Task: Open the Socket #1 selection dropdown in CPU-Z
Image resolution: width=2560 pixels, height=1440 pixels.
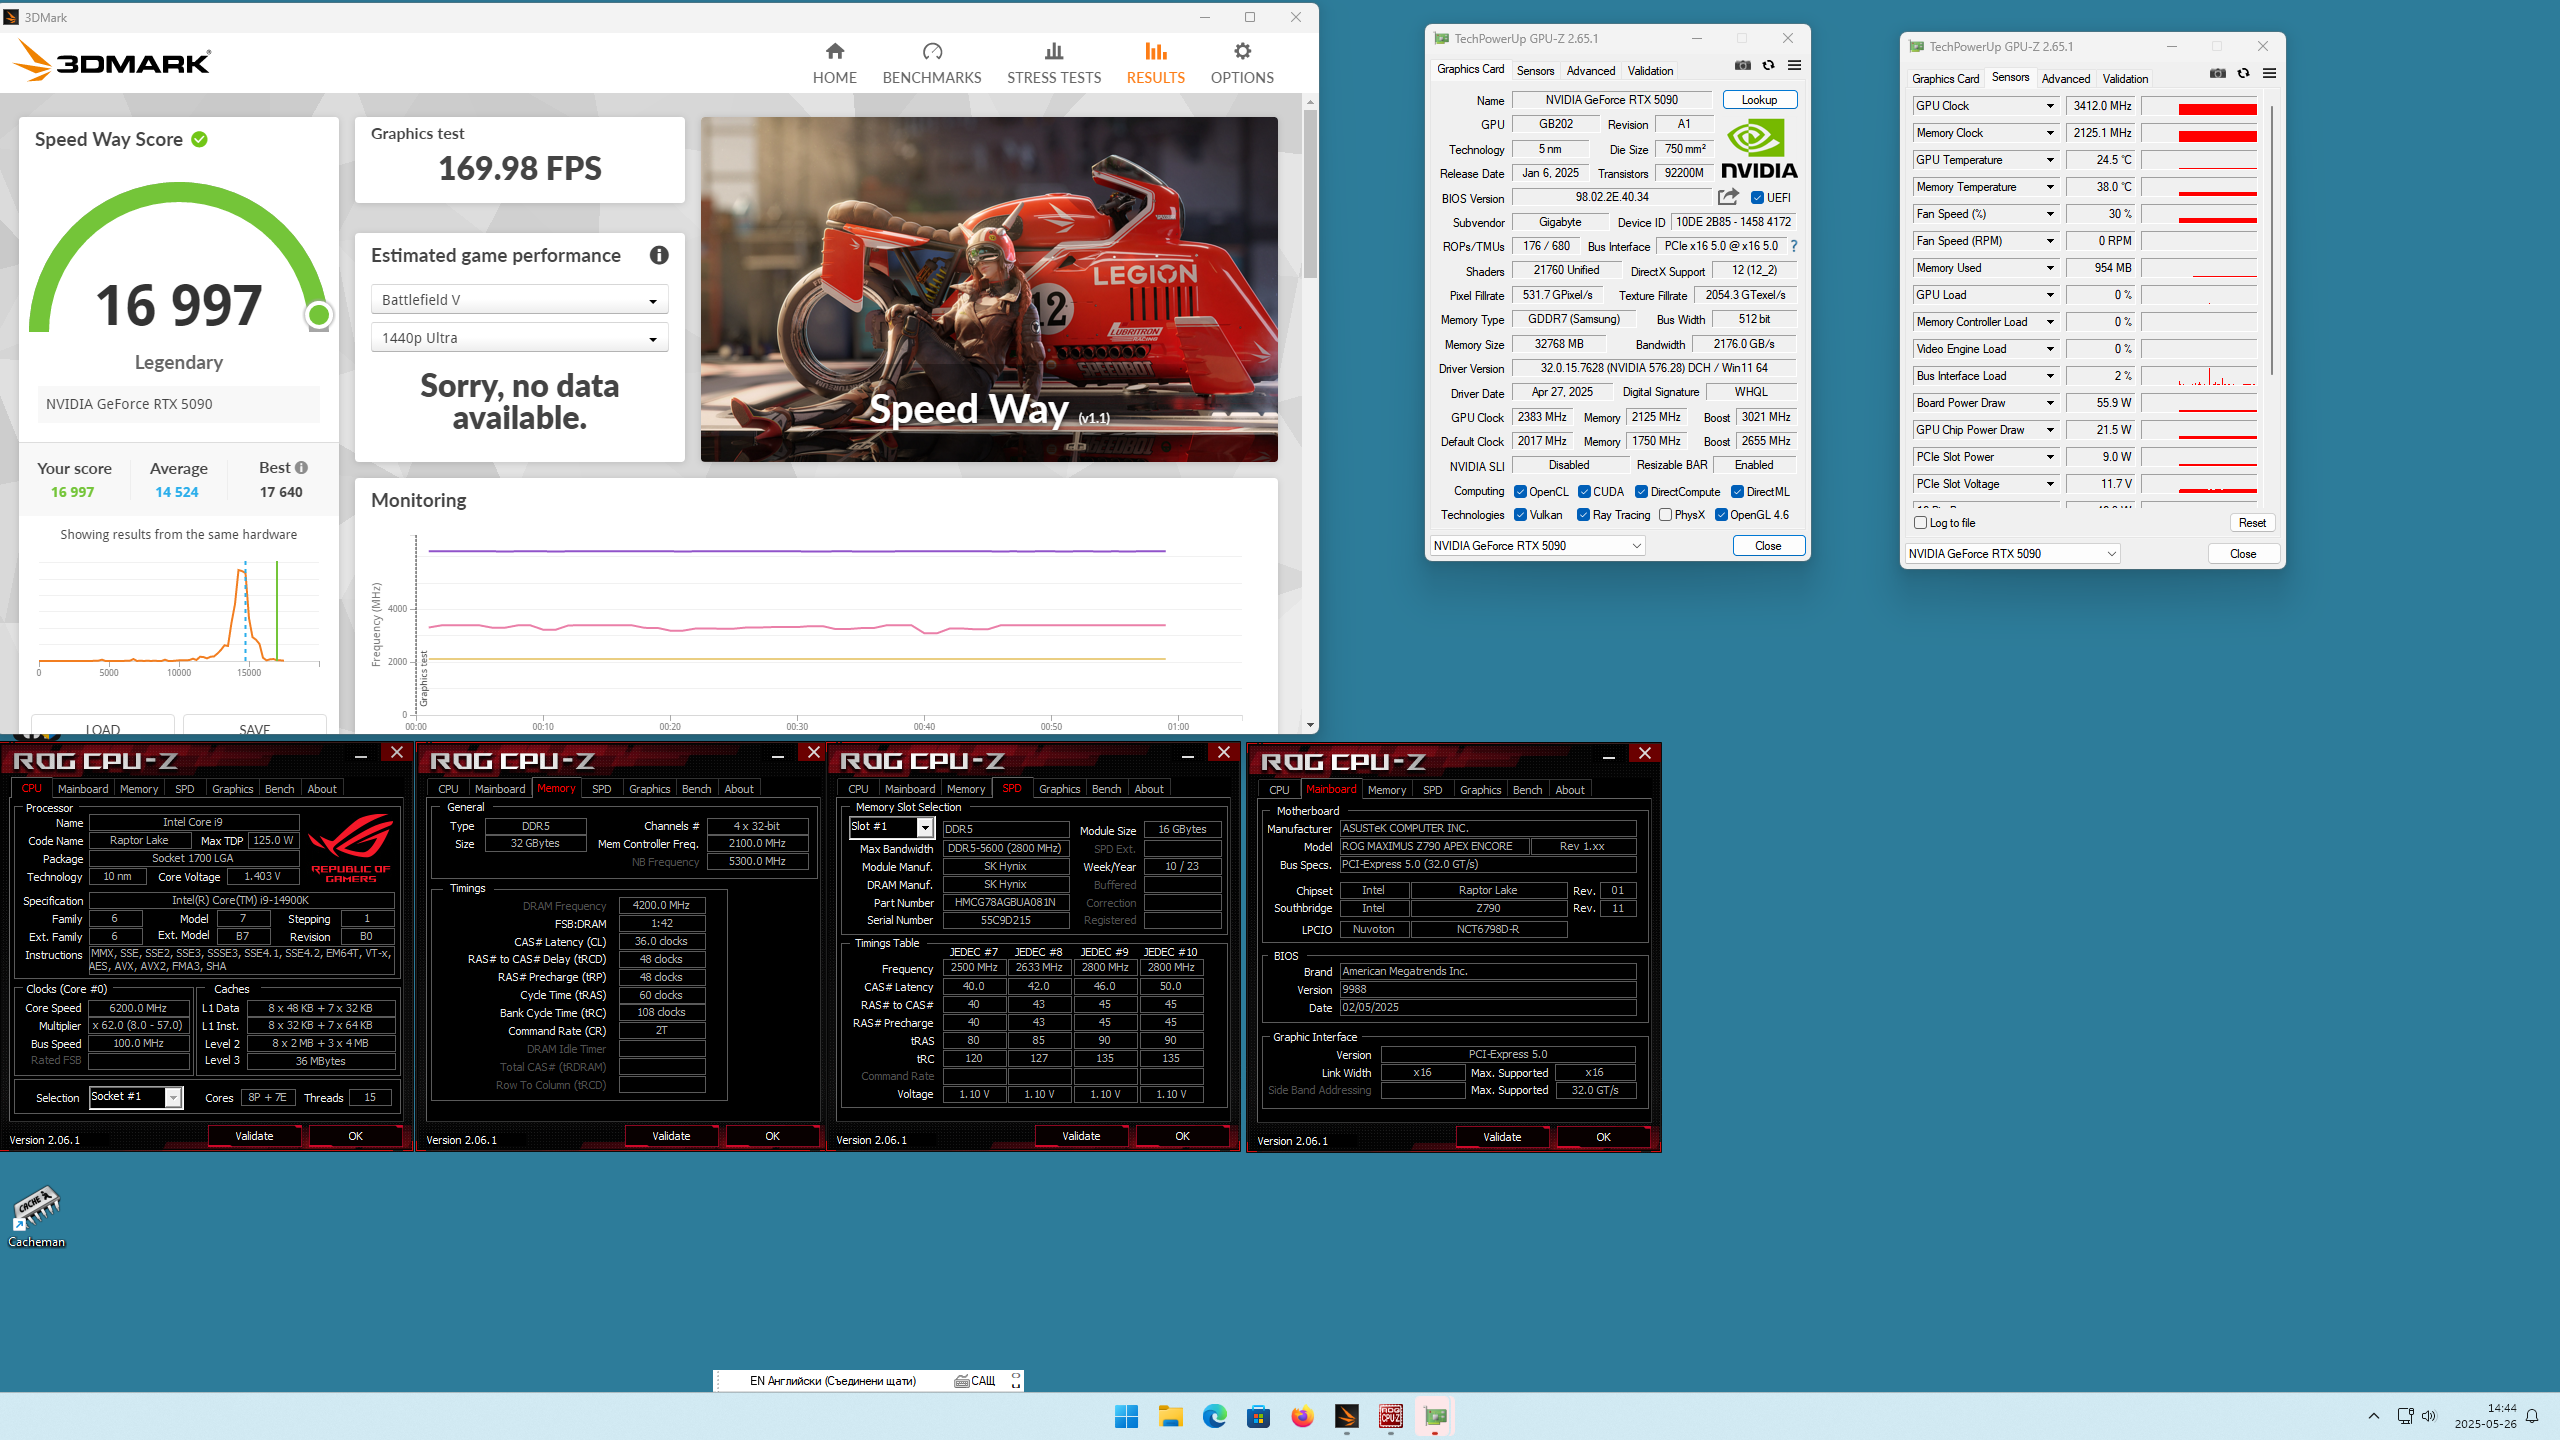Action: 136,1097
